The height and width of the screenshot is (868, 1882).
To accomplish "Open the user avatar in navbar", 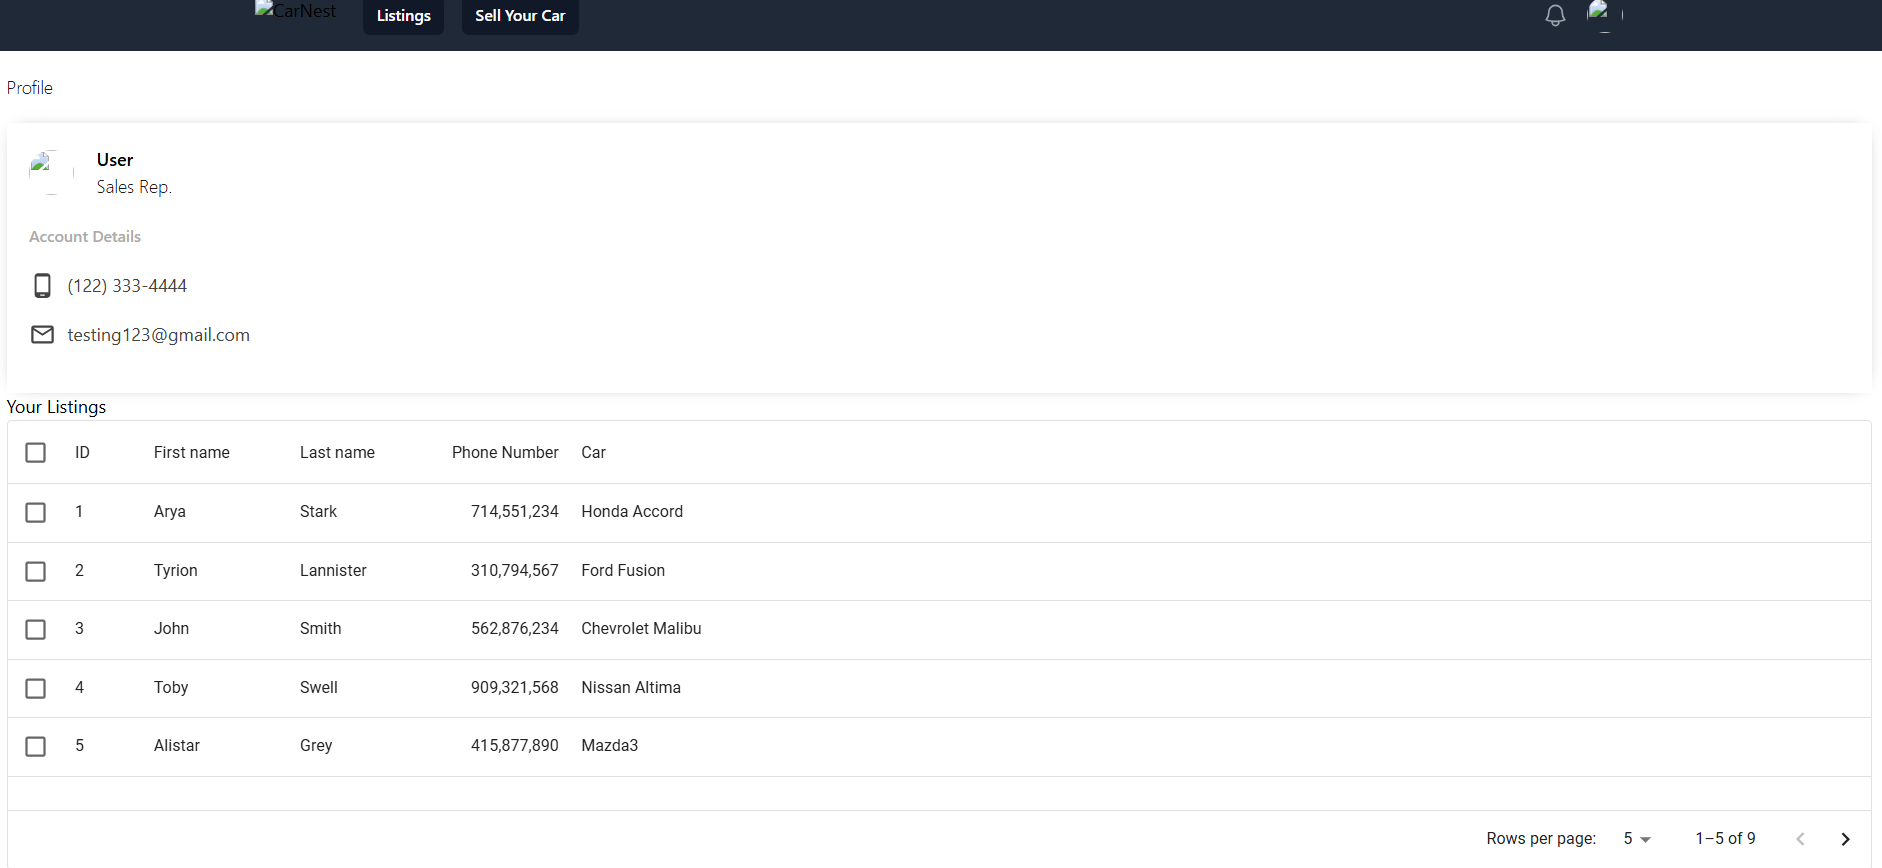I will tap(1604, 15).
